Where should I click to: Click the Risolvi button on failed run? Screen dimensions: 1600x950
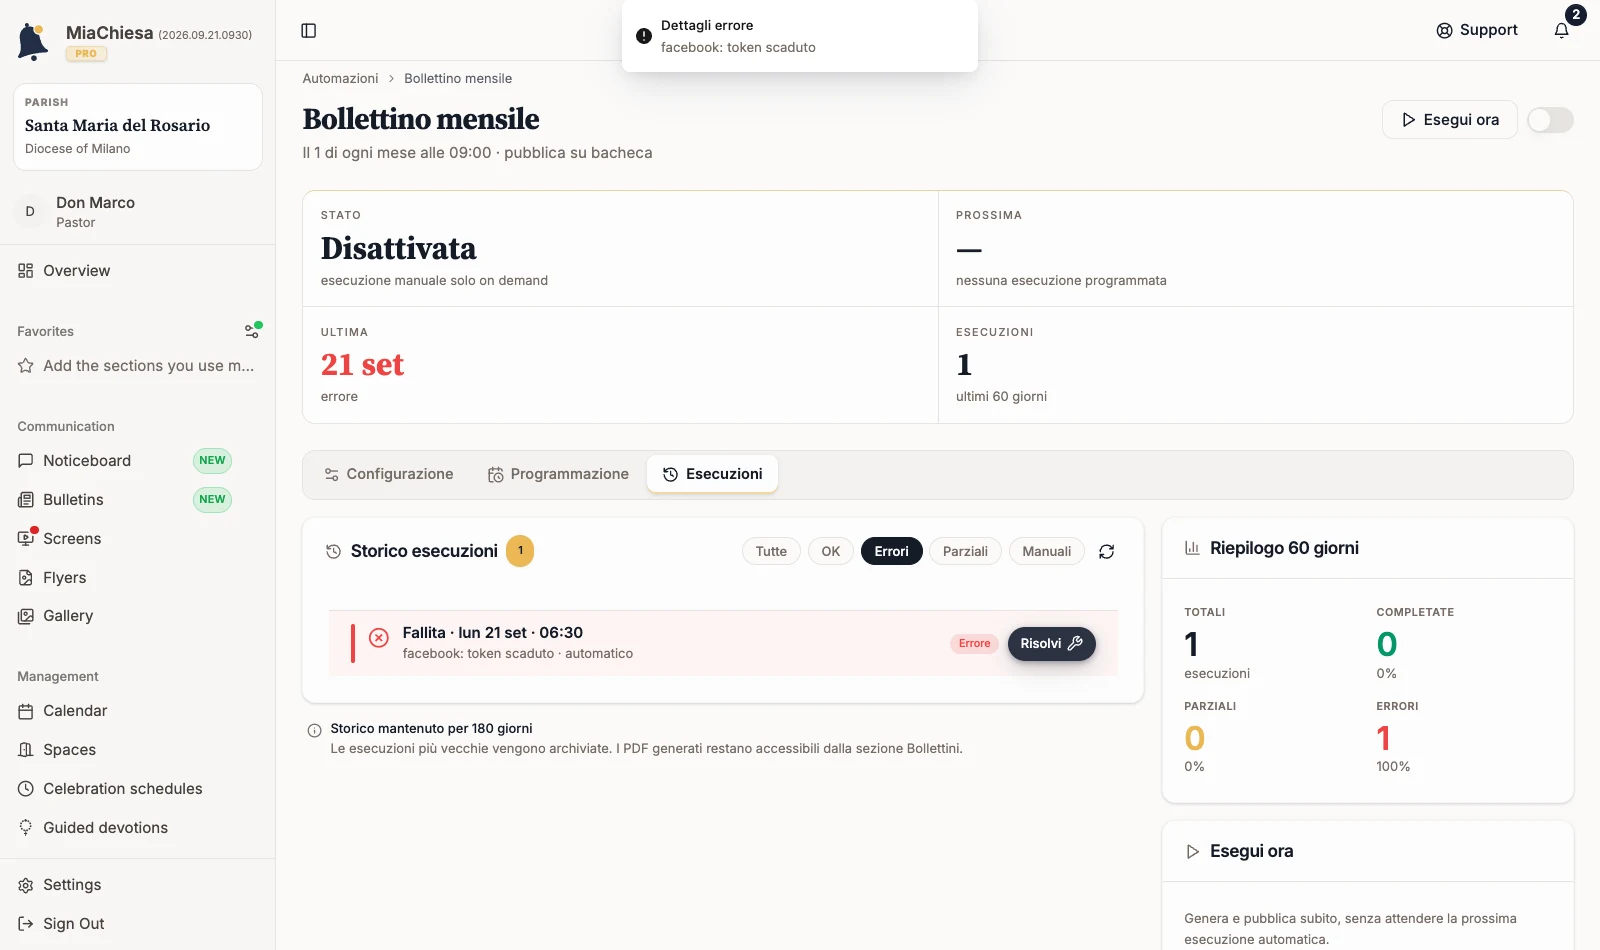pos(1051,644)
